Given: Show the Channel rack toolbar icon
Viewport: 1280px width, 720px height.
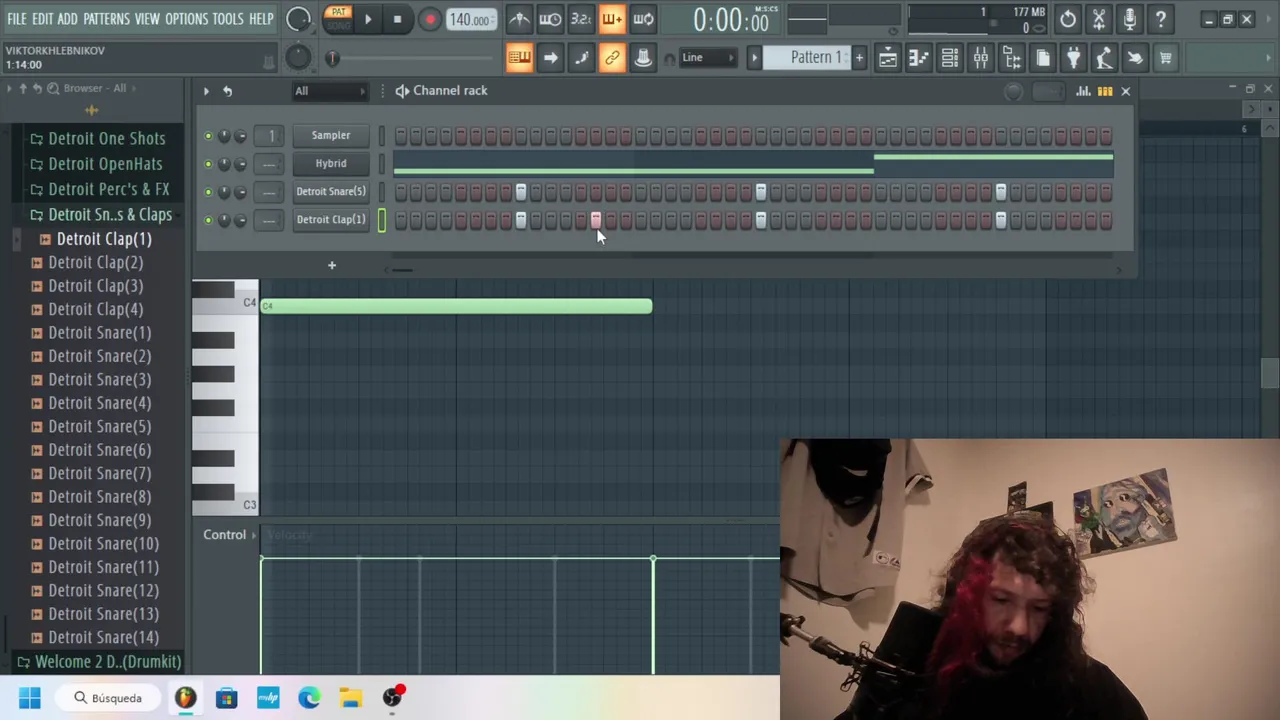Looking at the screenshot, I should click(x=949, y=58).
